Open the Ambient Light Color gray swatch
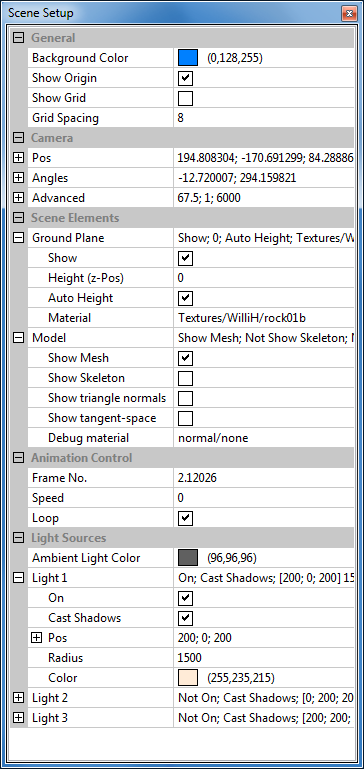This screenshot has width=364, height=769. [x=188, y=558]
